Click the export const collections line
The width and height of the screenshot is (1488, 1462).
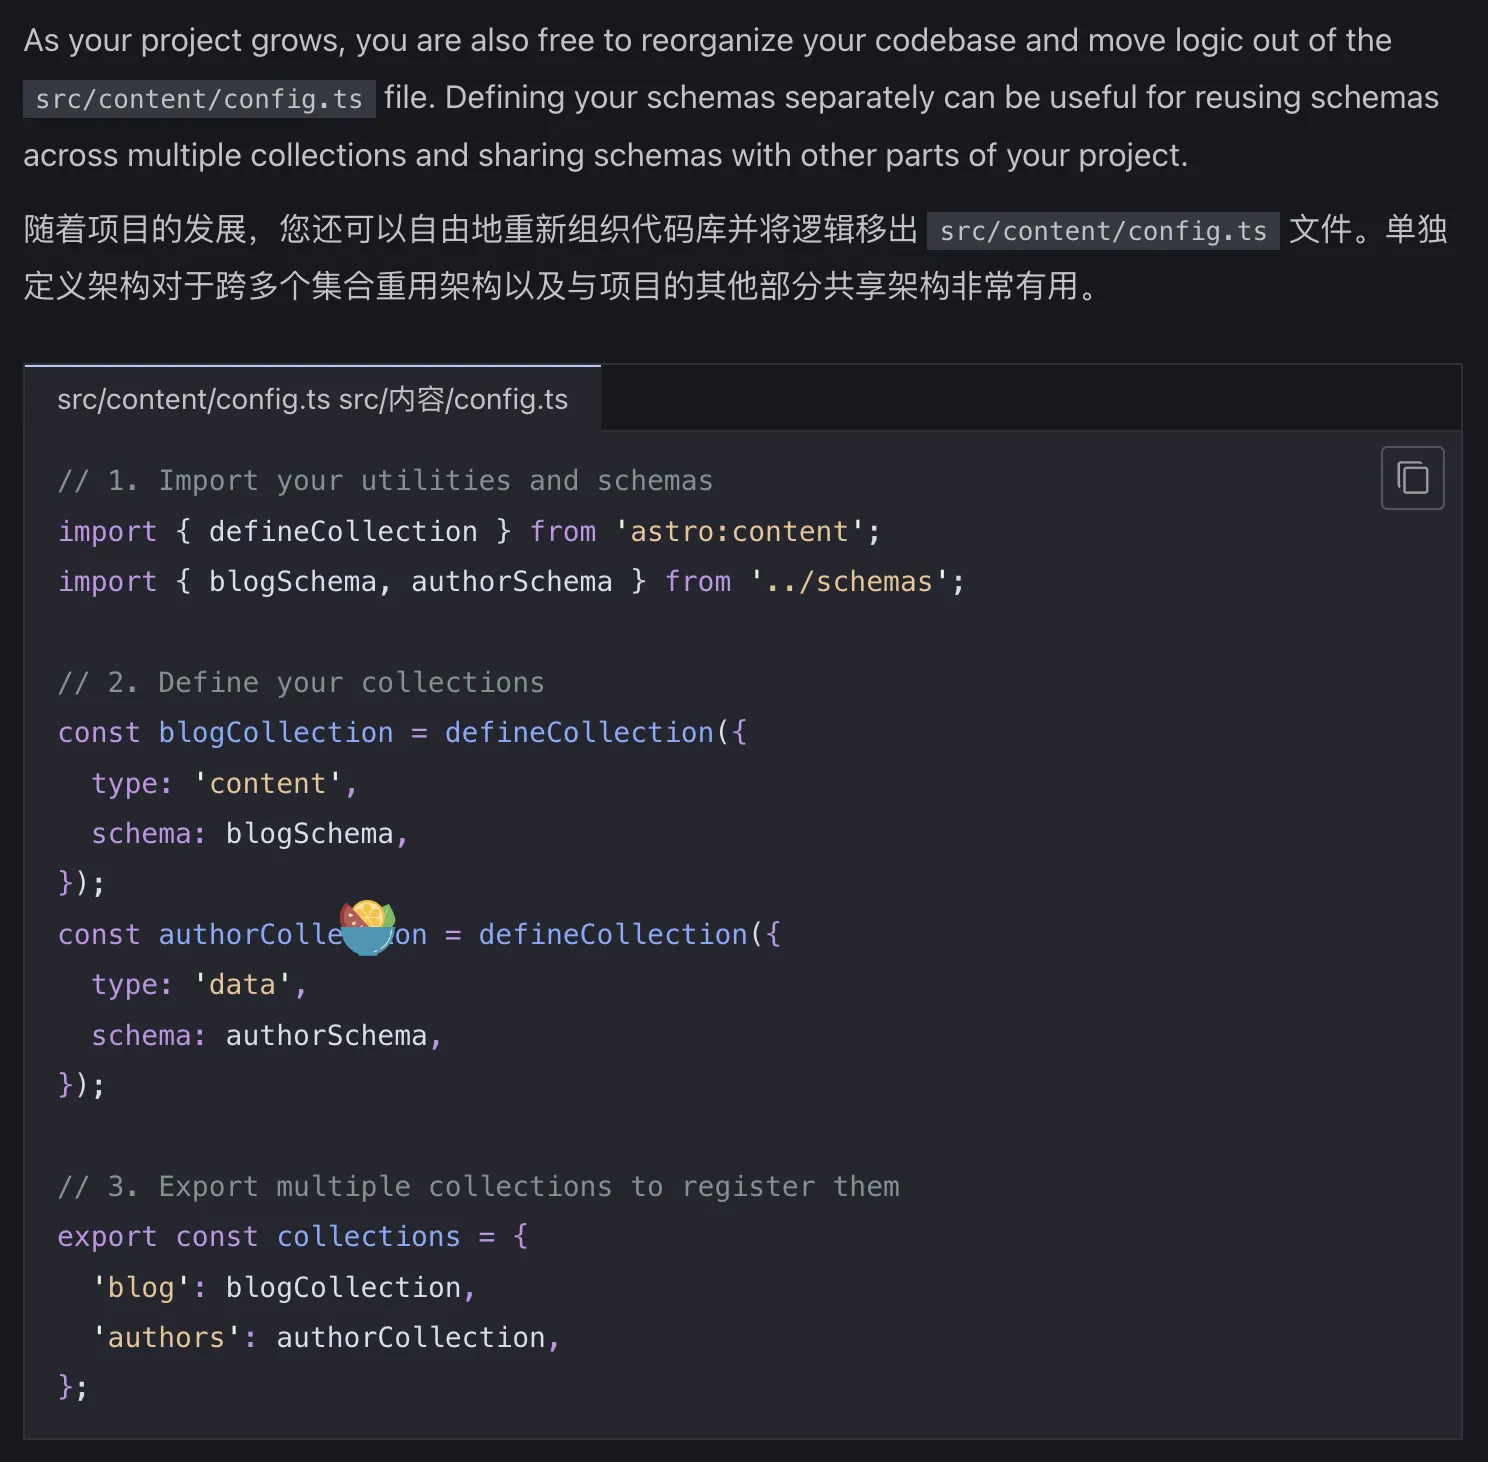click(x=292, y=1237)
